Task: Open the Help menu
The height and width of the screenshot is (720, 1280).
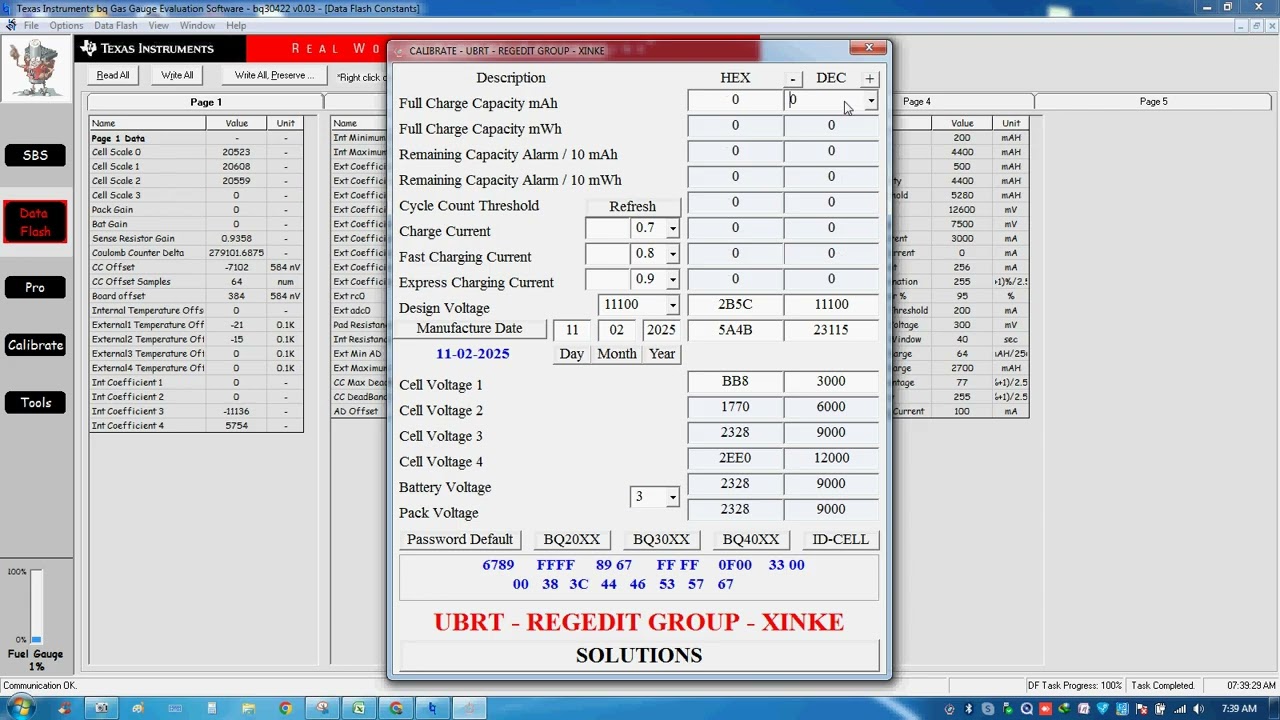Action: click(236, 25)
